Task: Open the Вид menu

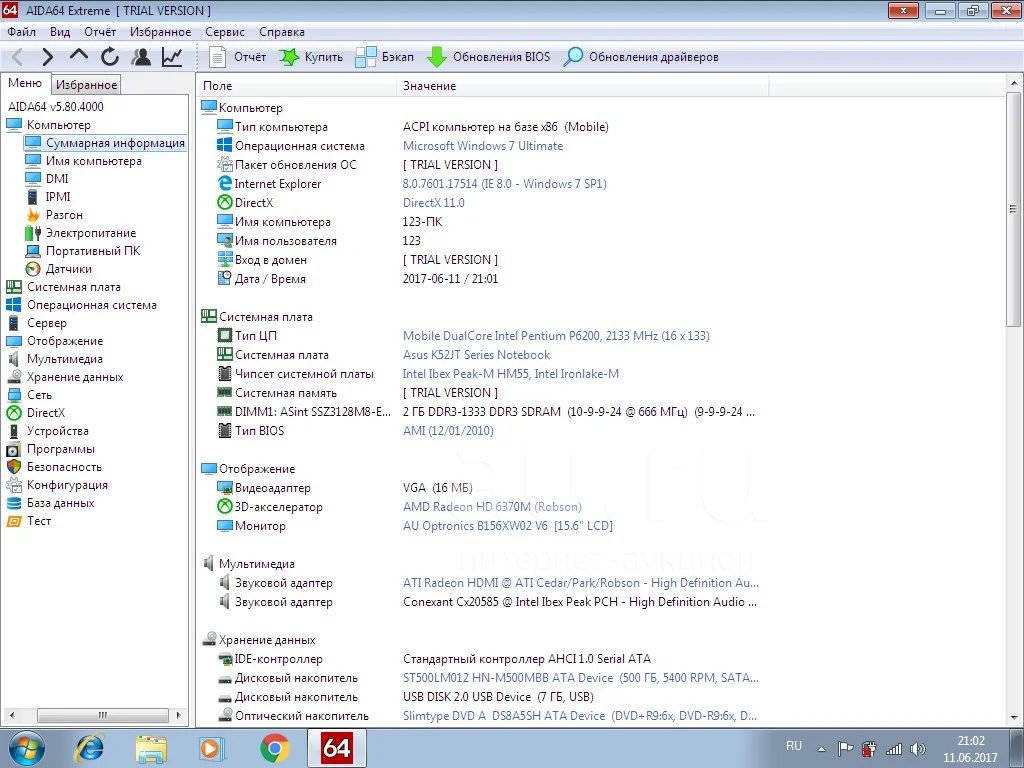Action: [x=60, y=32]
